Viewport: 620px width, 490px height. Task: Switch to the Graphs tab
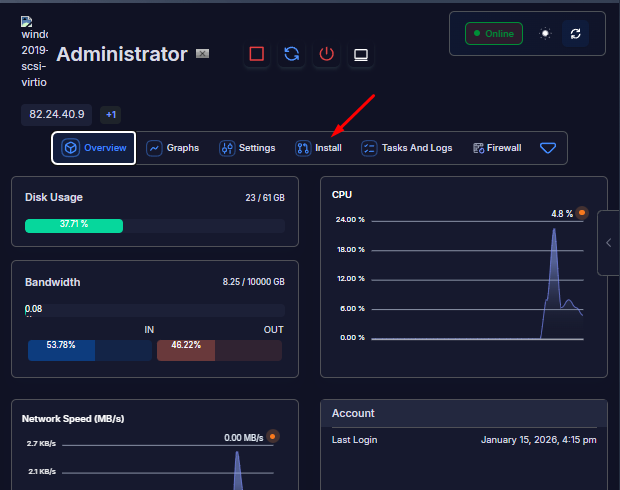pos(173,148)
